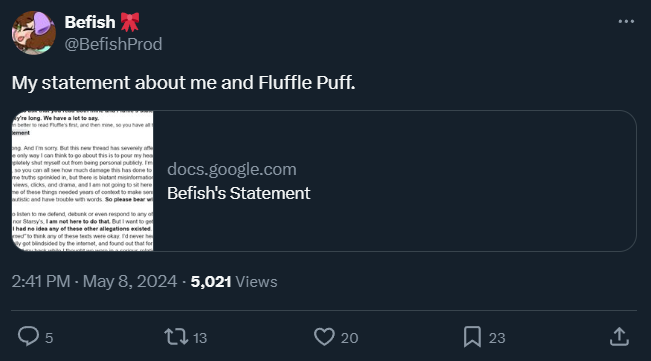Bookmark the tweet with the bookmark icon
The image size is (651, 361).
472,337
